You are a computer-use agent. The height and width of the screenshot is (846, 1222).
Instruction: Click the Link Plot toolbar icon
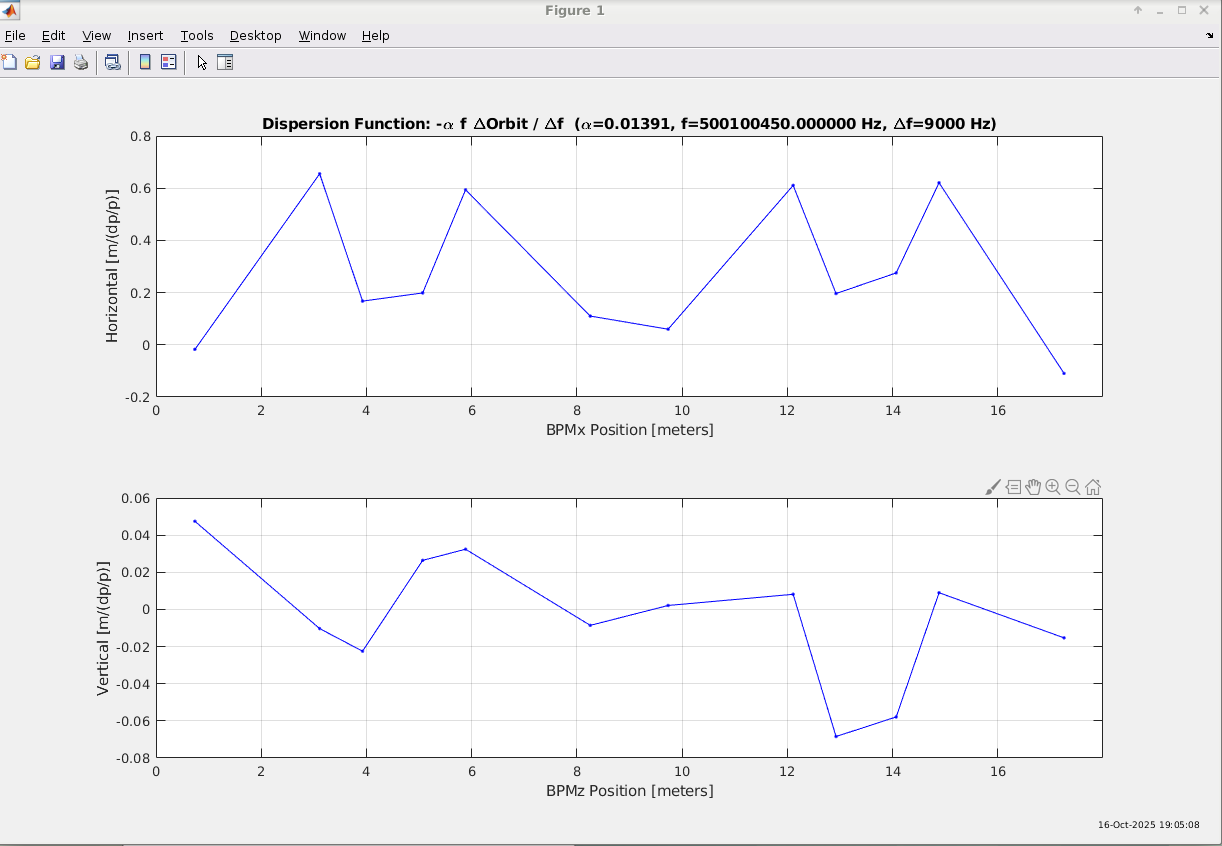[113, 62]
